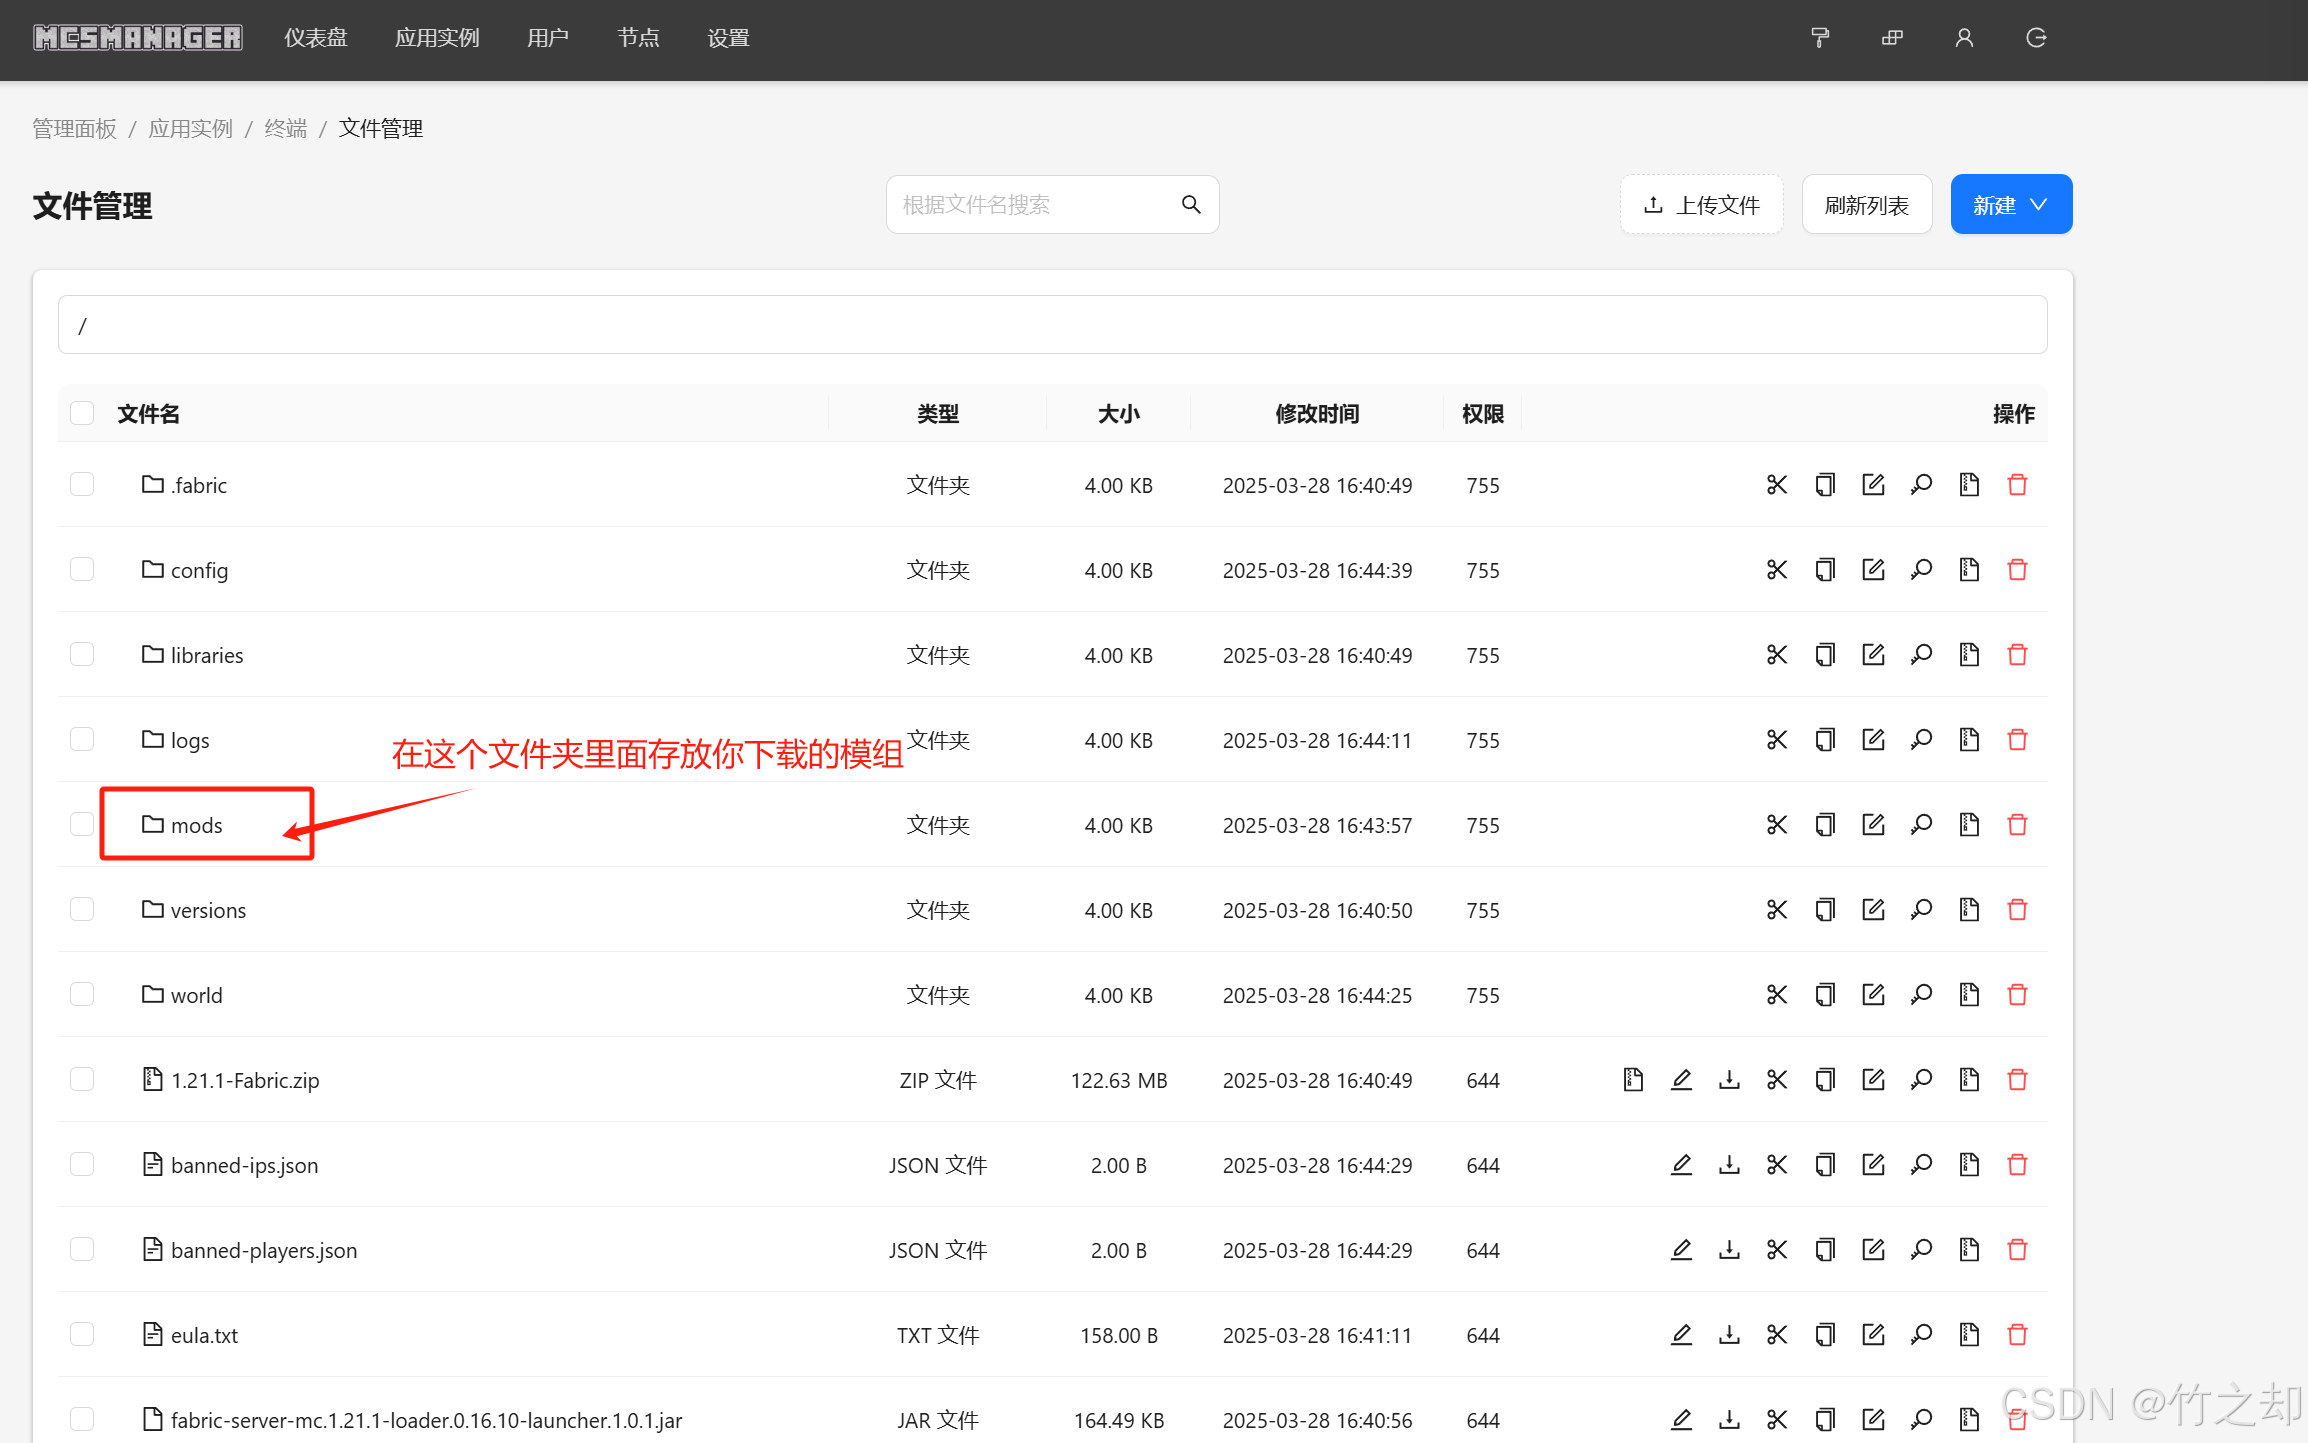Open the mods folder
Viewport: 2308px width, 1443px height.
point(196,826)
